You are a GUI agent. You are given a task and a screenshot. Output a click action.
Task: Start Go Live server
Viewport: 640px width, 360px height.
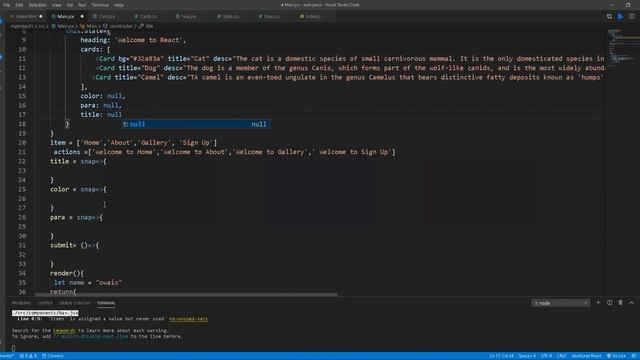coord(616,356)
